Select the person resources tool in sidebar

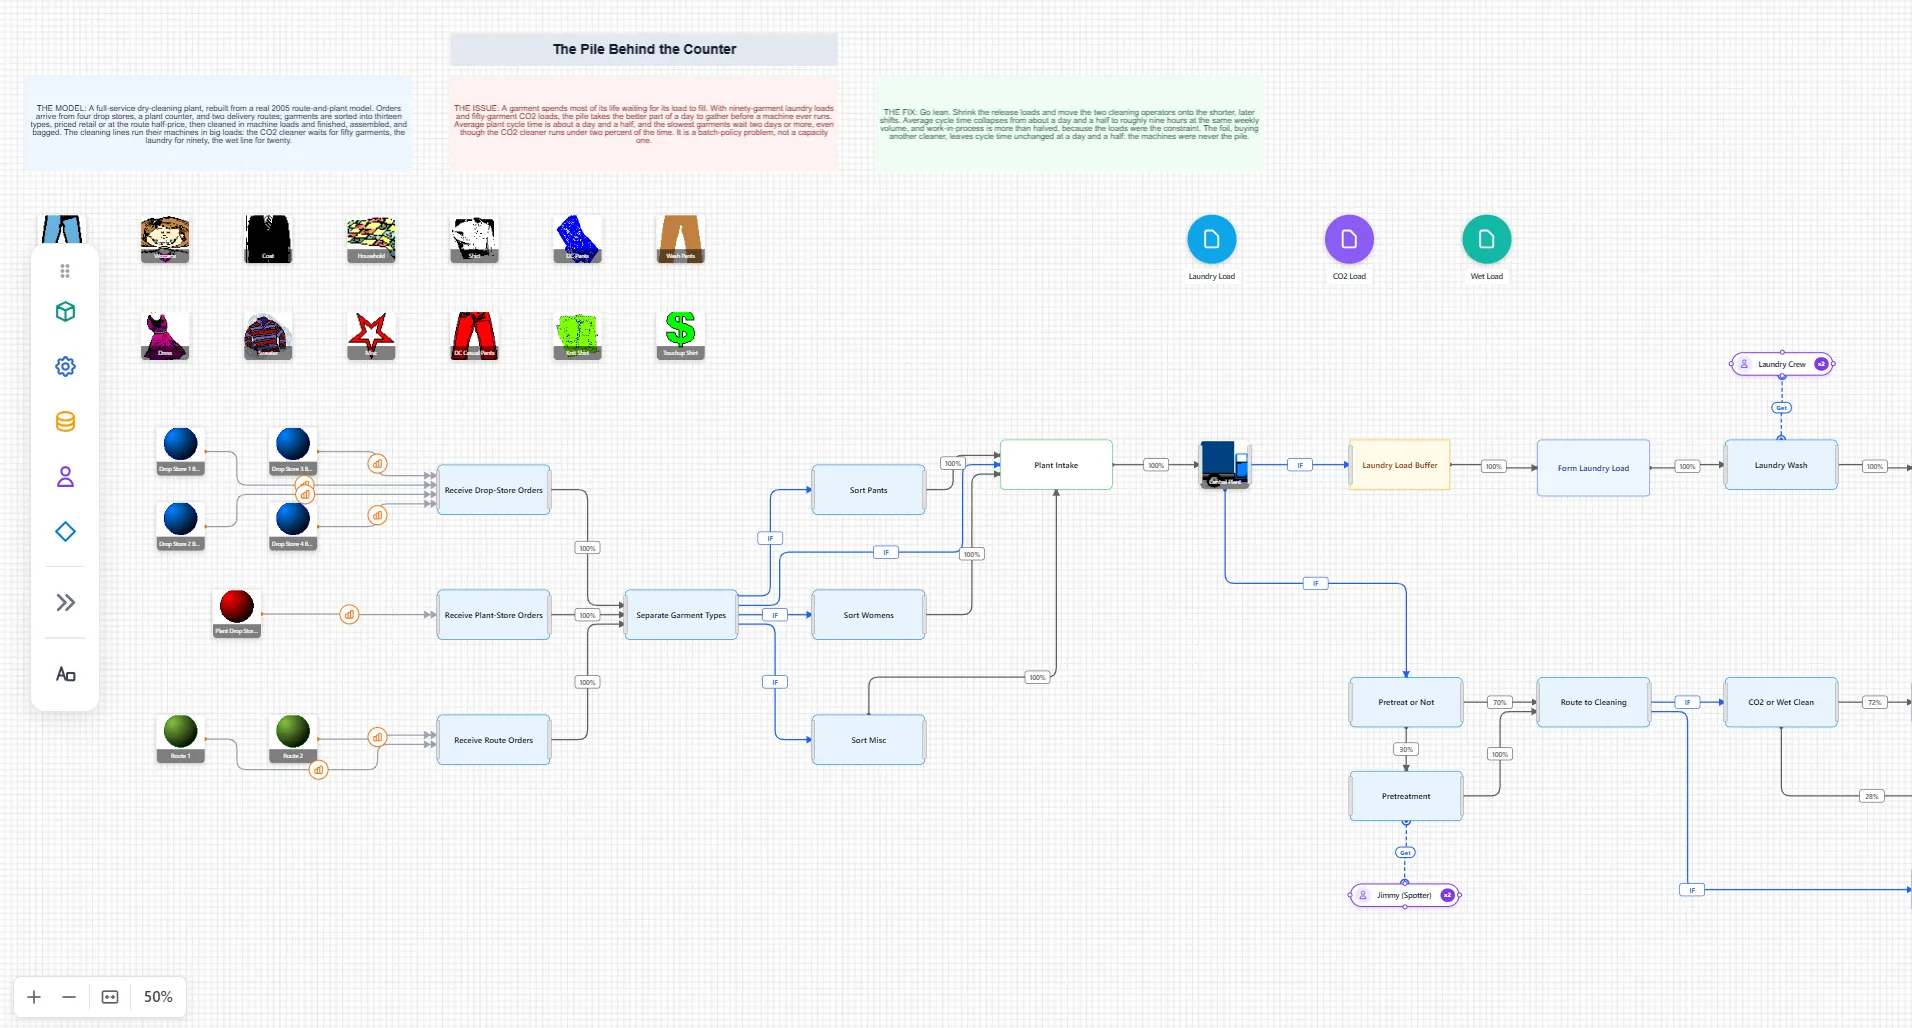pos(65,477)
